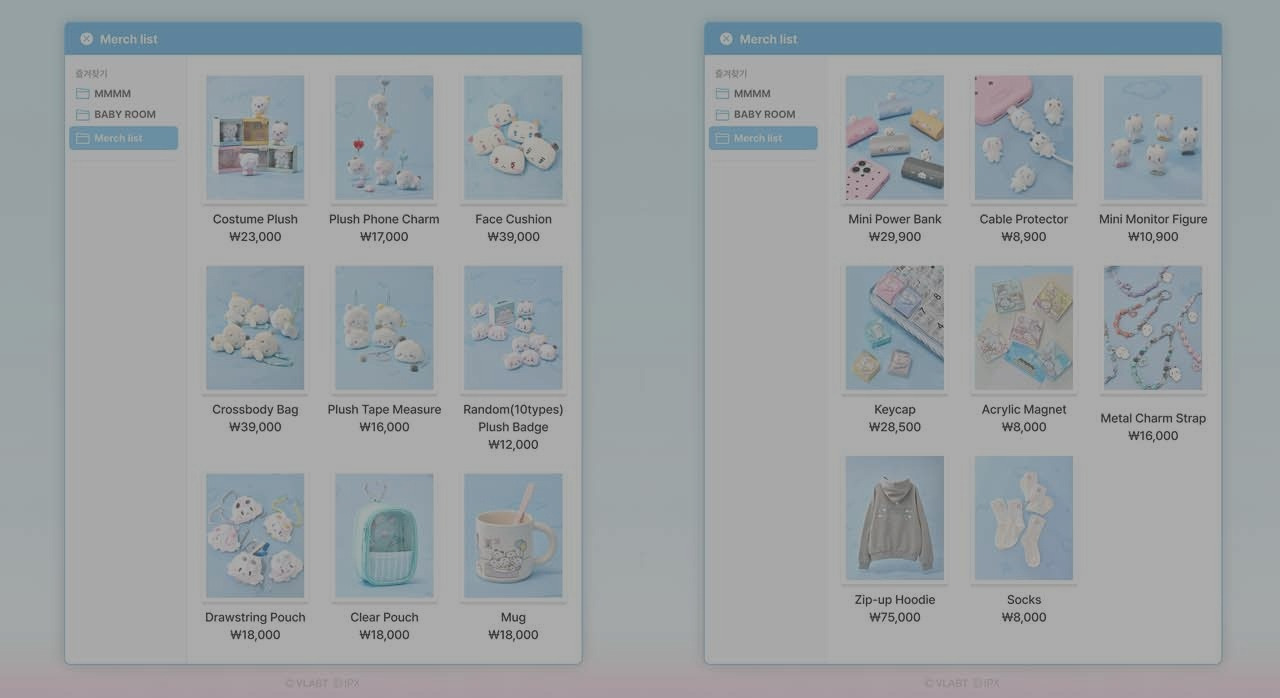Click the Metal Charm Strap label
This screenshot has height=698, width=1280.
(x=1153, y=418)
